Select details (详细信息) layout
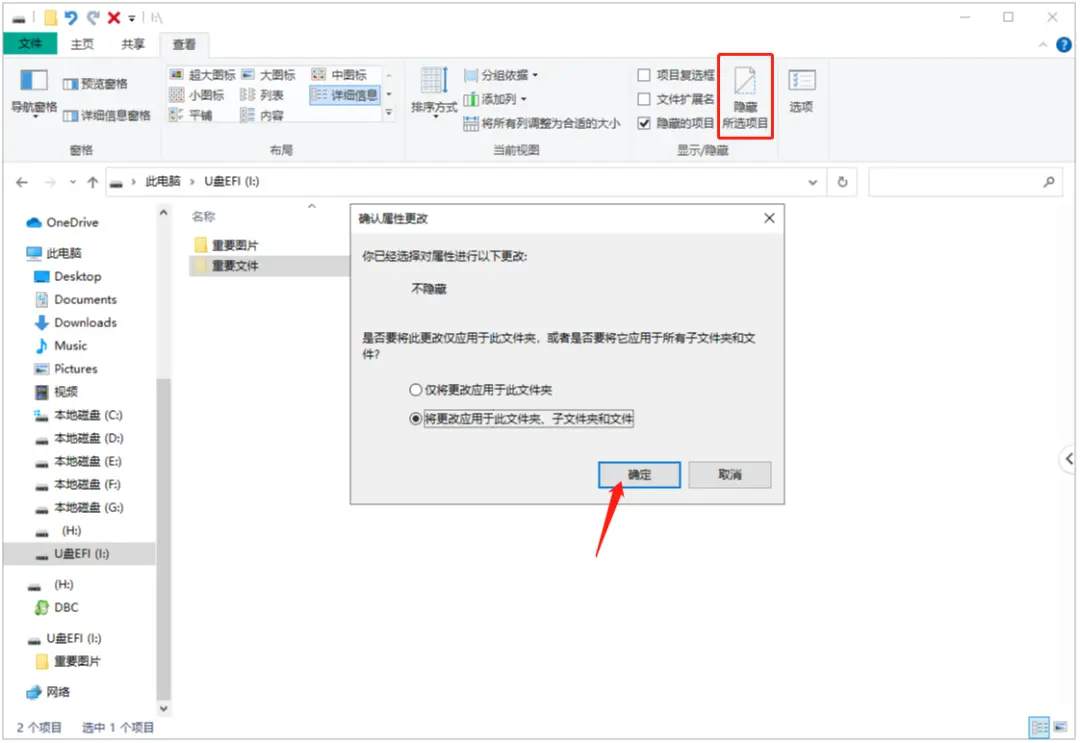 tap(345, 95)
